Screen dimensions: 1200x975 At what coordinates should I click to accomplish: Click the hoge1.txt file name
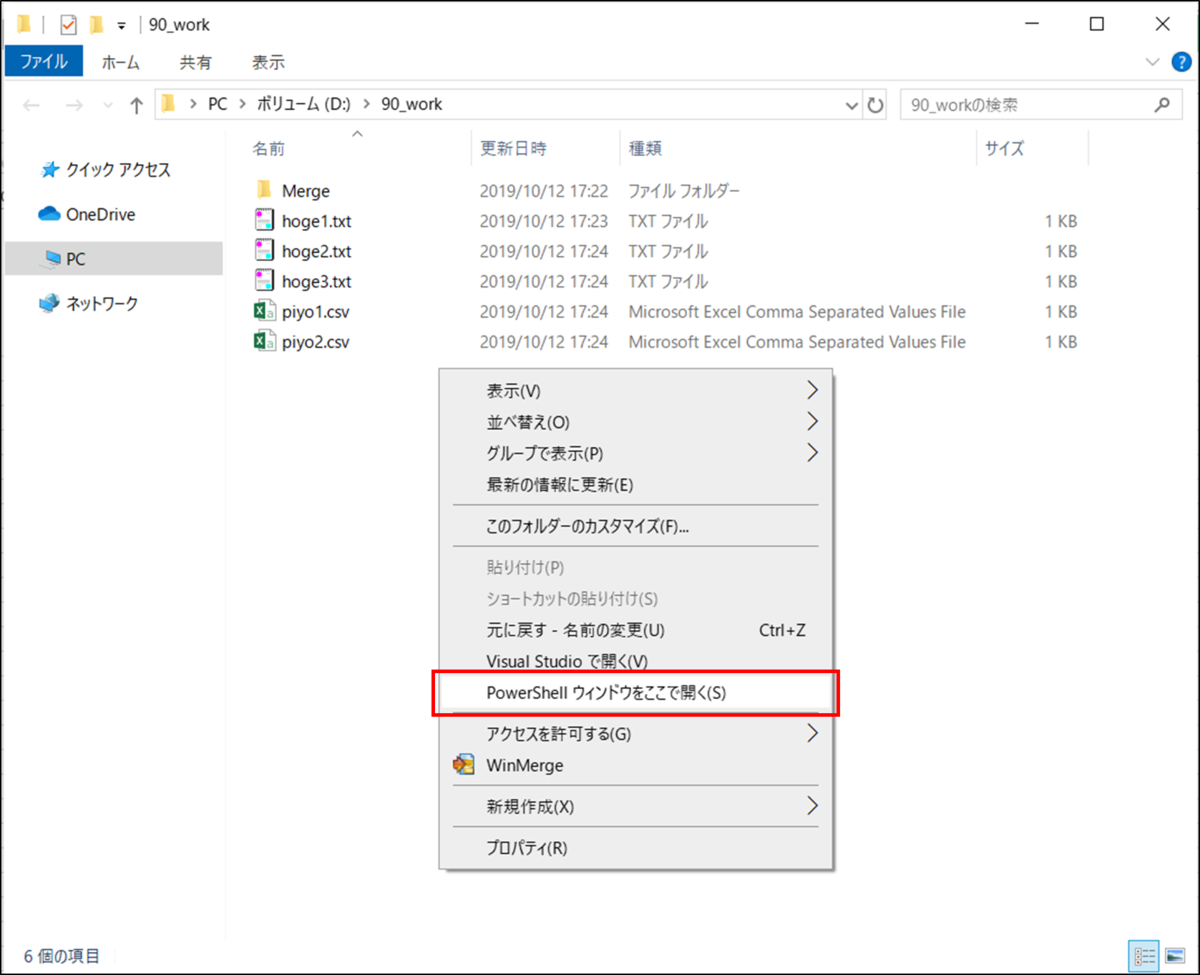tap(316, 221)
